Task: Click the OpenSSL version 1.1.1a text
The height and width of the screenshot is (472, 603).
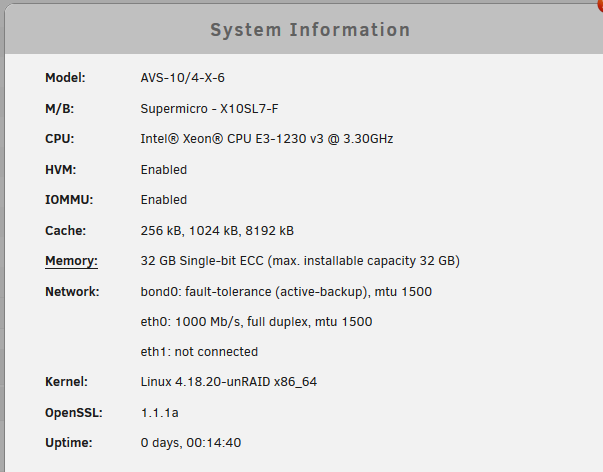Action: 159,413
